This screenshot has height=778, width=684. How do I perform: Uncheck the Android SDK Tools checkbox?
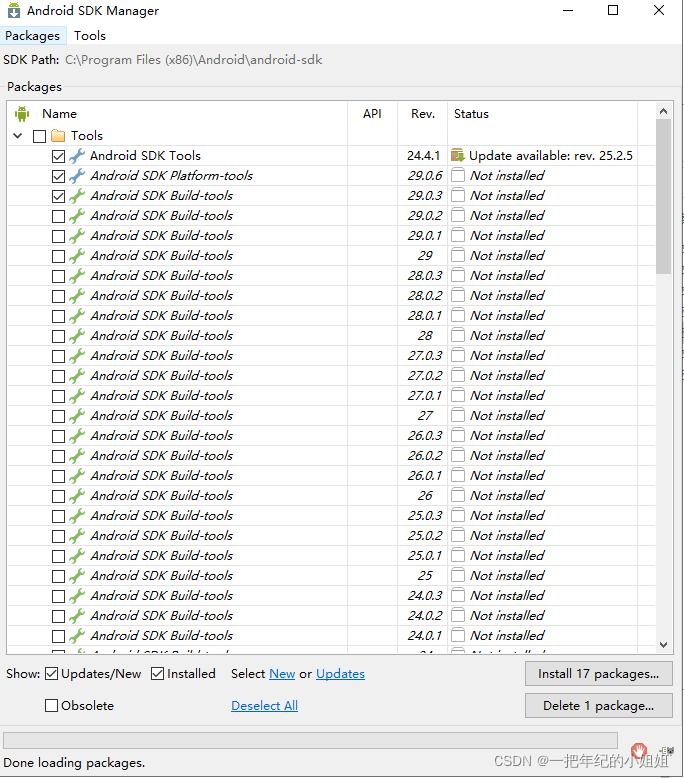pyautogui.click(x=59, y=156)
